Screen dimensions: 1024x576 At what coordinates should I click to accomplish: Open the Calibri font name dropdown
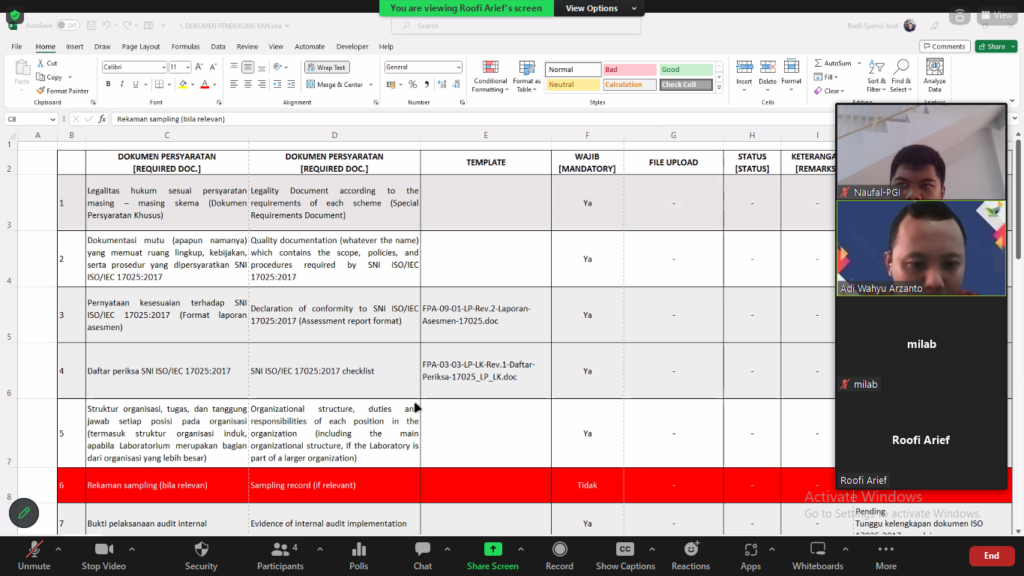(163, 67)
